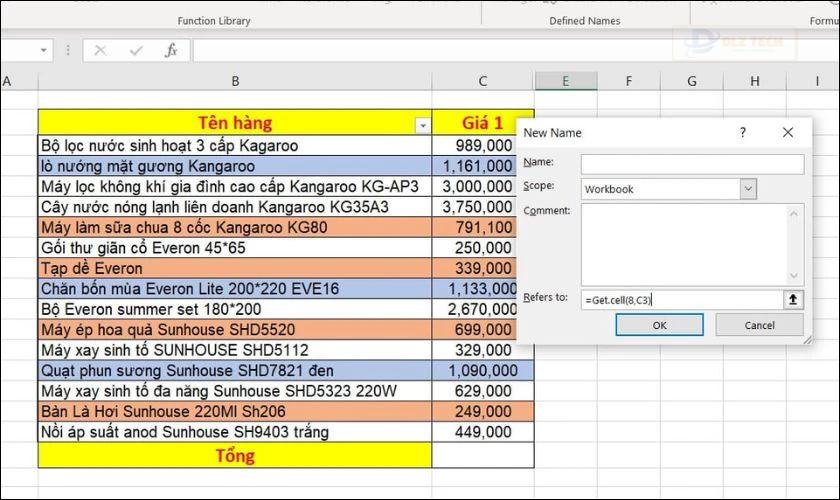Select cell Bàn Là Hơi Sunhouse 220Ml Sh206
The height and width of the screenshot is (500, 840).
pyautogui.click(x=235, y=411)
